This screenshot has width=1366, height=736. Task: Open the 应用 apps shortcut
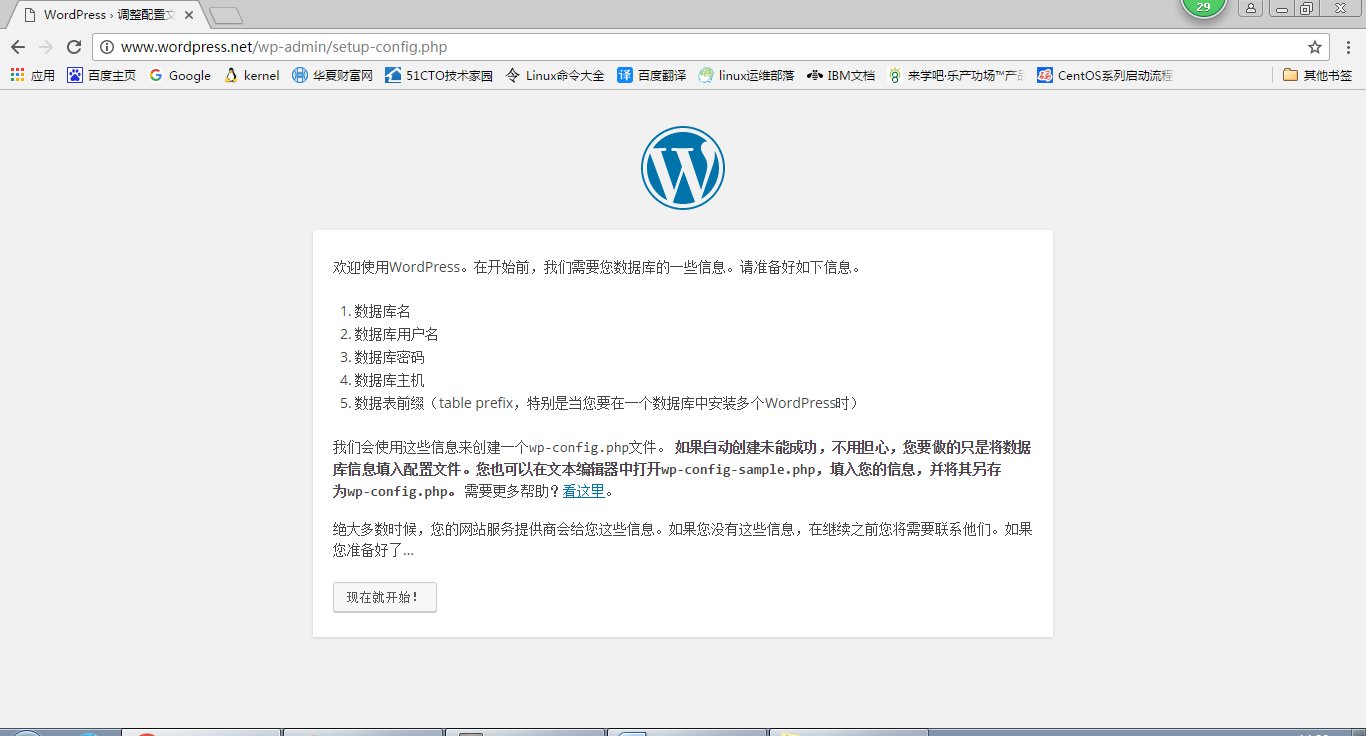[33, 75]
